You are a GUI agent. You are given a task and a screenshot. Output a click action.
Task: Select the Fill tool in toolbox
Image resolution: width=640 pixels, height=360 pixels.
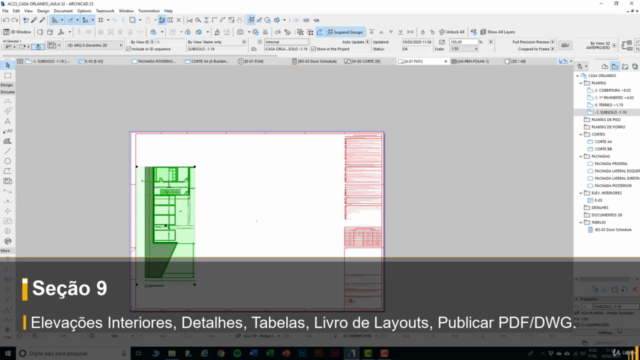(7, 141)
